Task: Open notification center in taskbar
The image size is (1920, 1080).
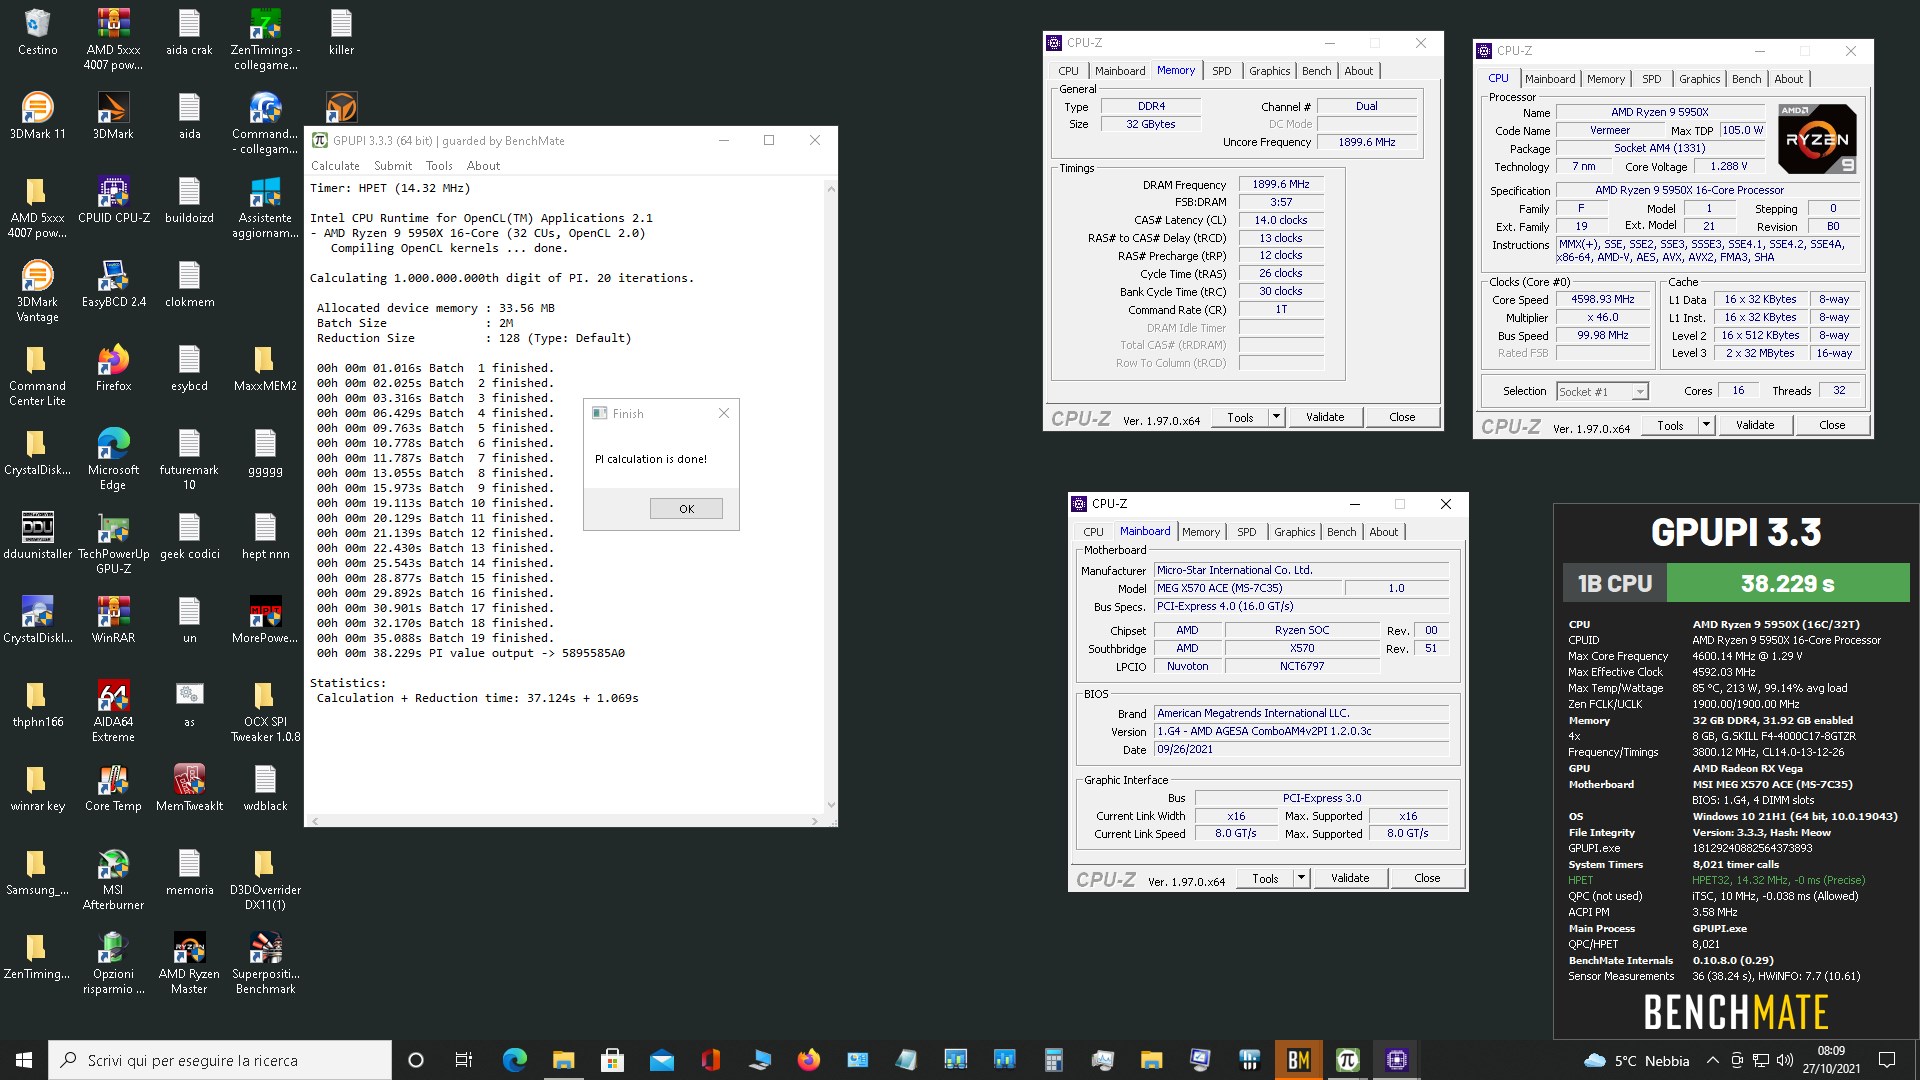Action: tap(1887, 1060)
